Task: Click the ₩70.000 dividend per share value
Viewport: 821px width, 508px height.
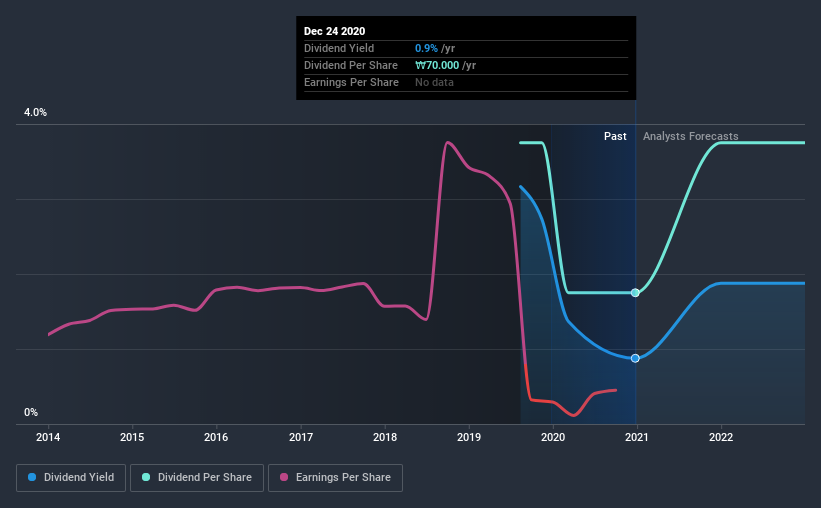Action: click(x=437, y=65)
